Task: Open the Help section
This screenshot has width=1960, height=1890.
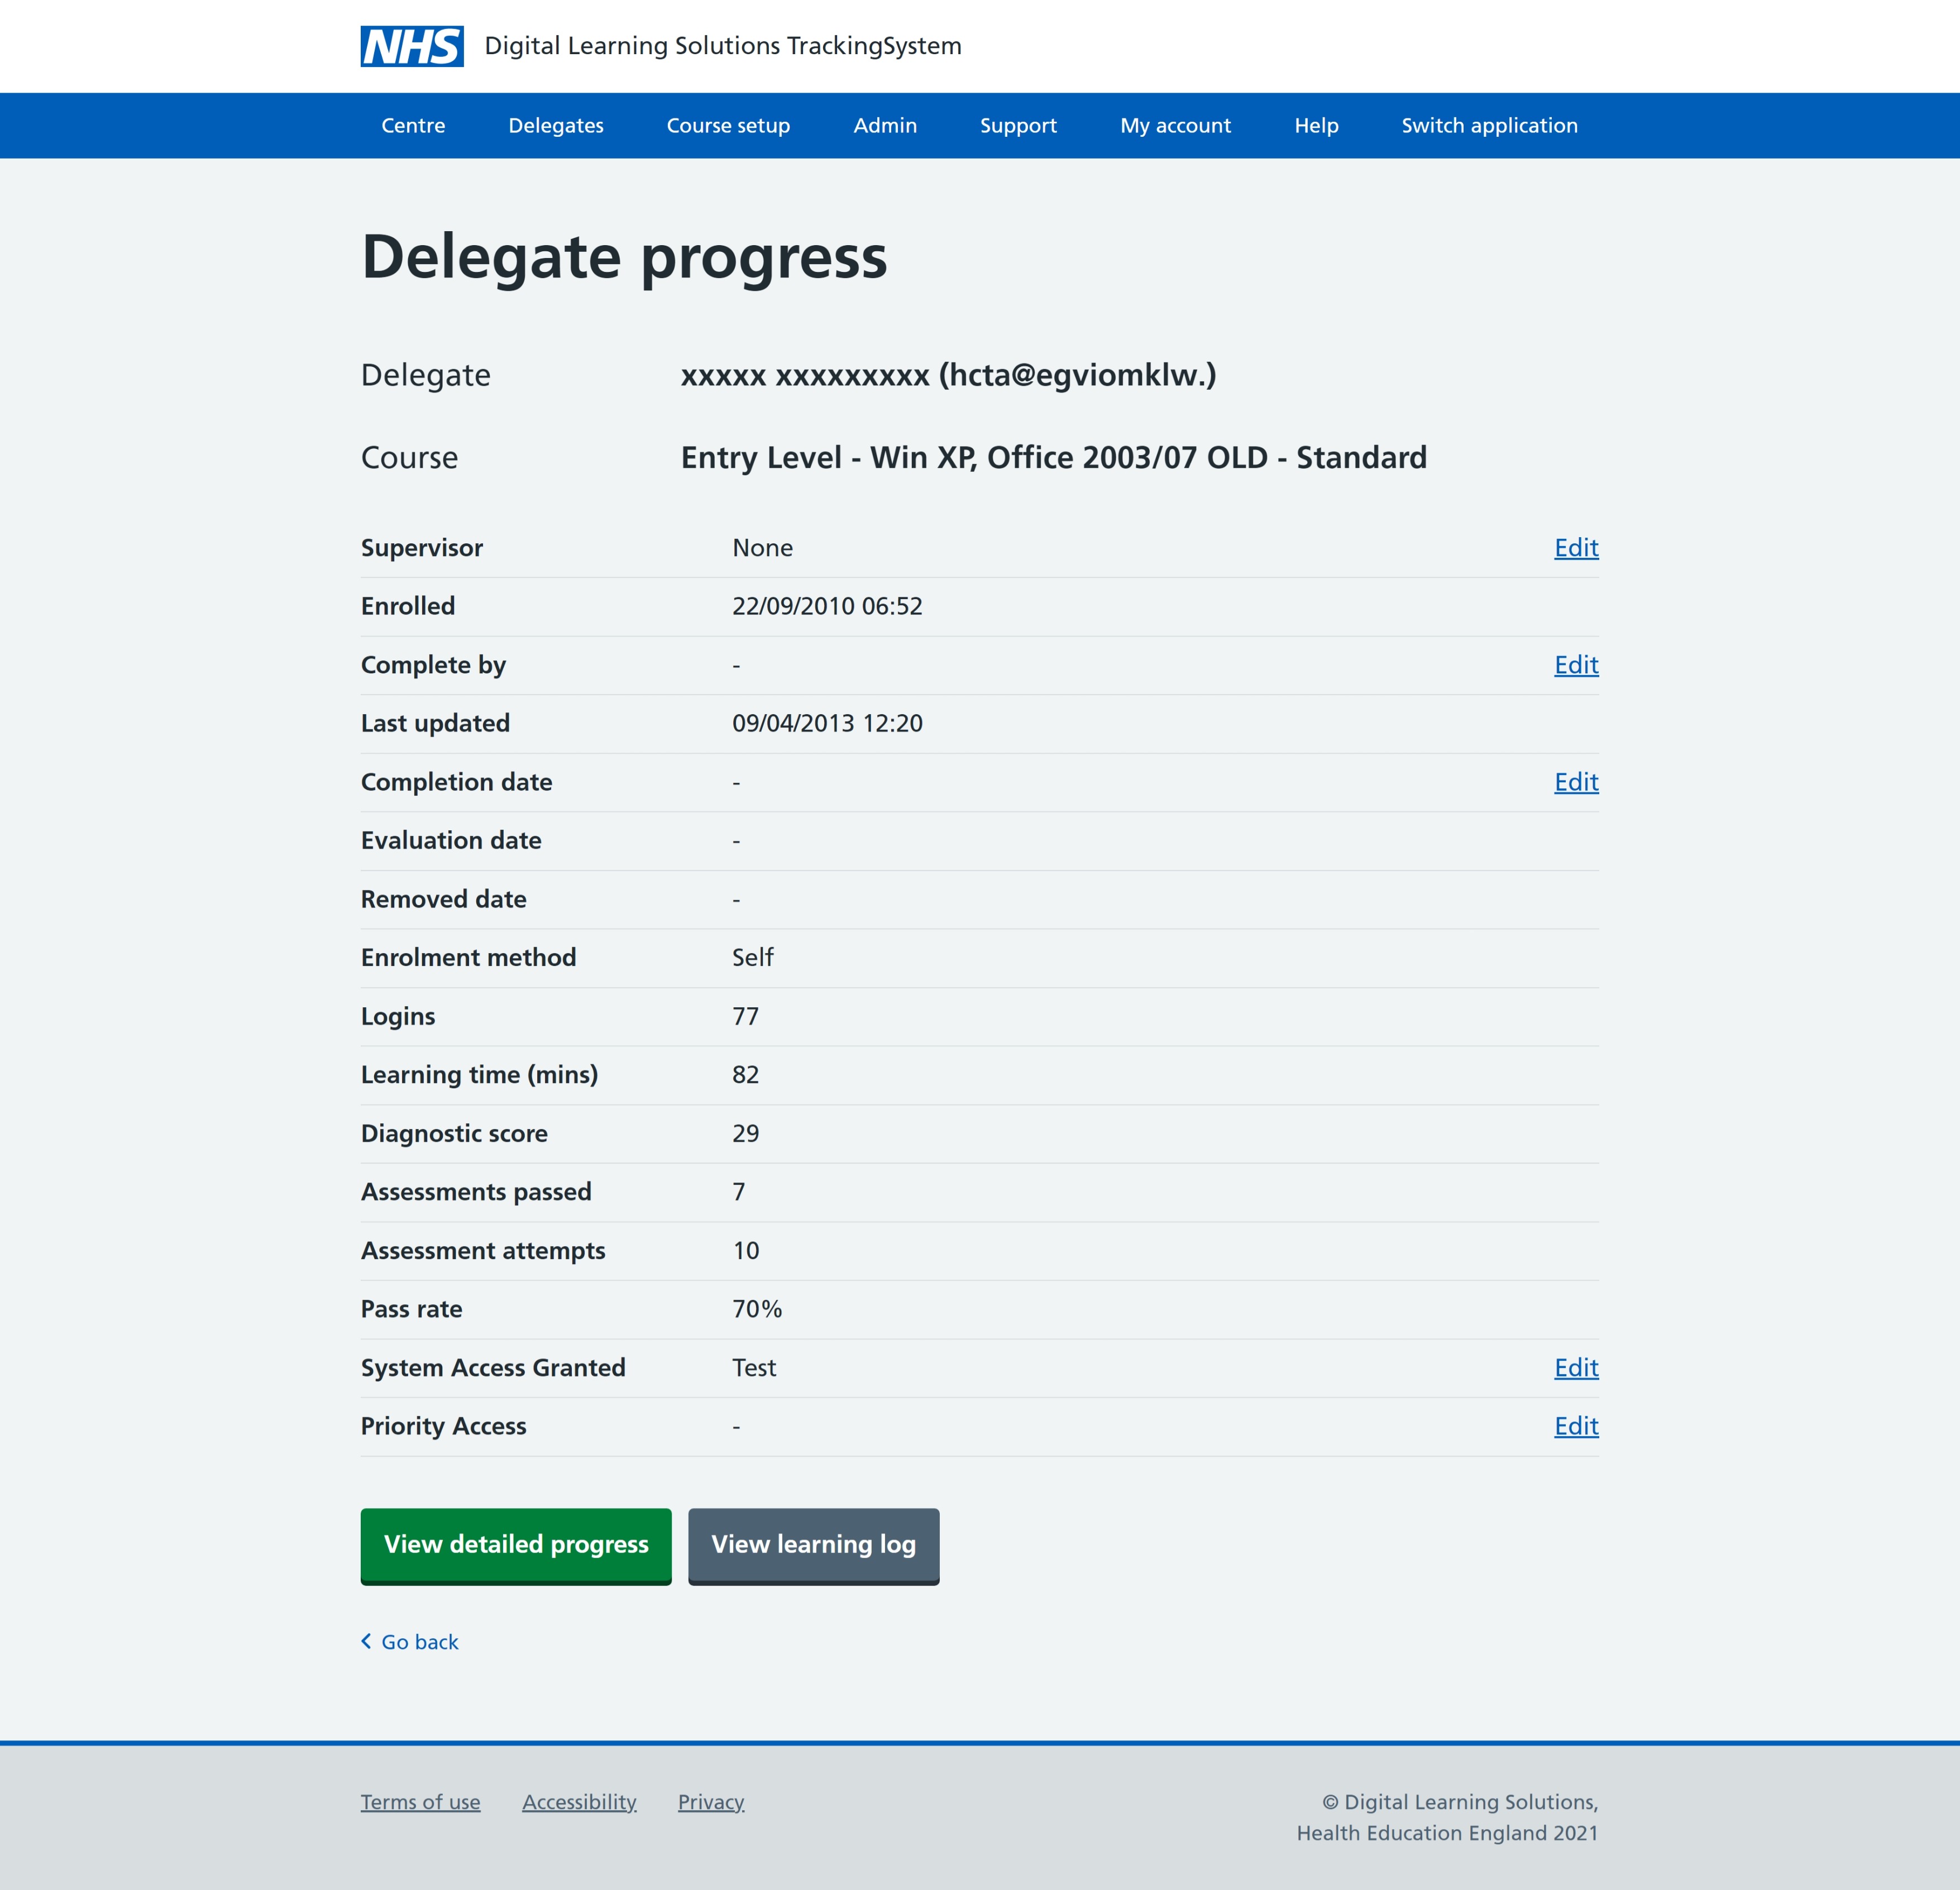Action: [1316, 125]
